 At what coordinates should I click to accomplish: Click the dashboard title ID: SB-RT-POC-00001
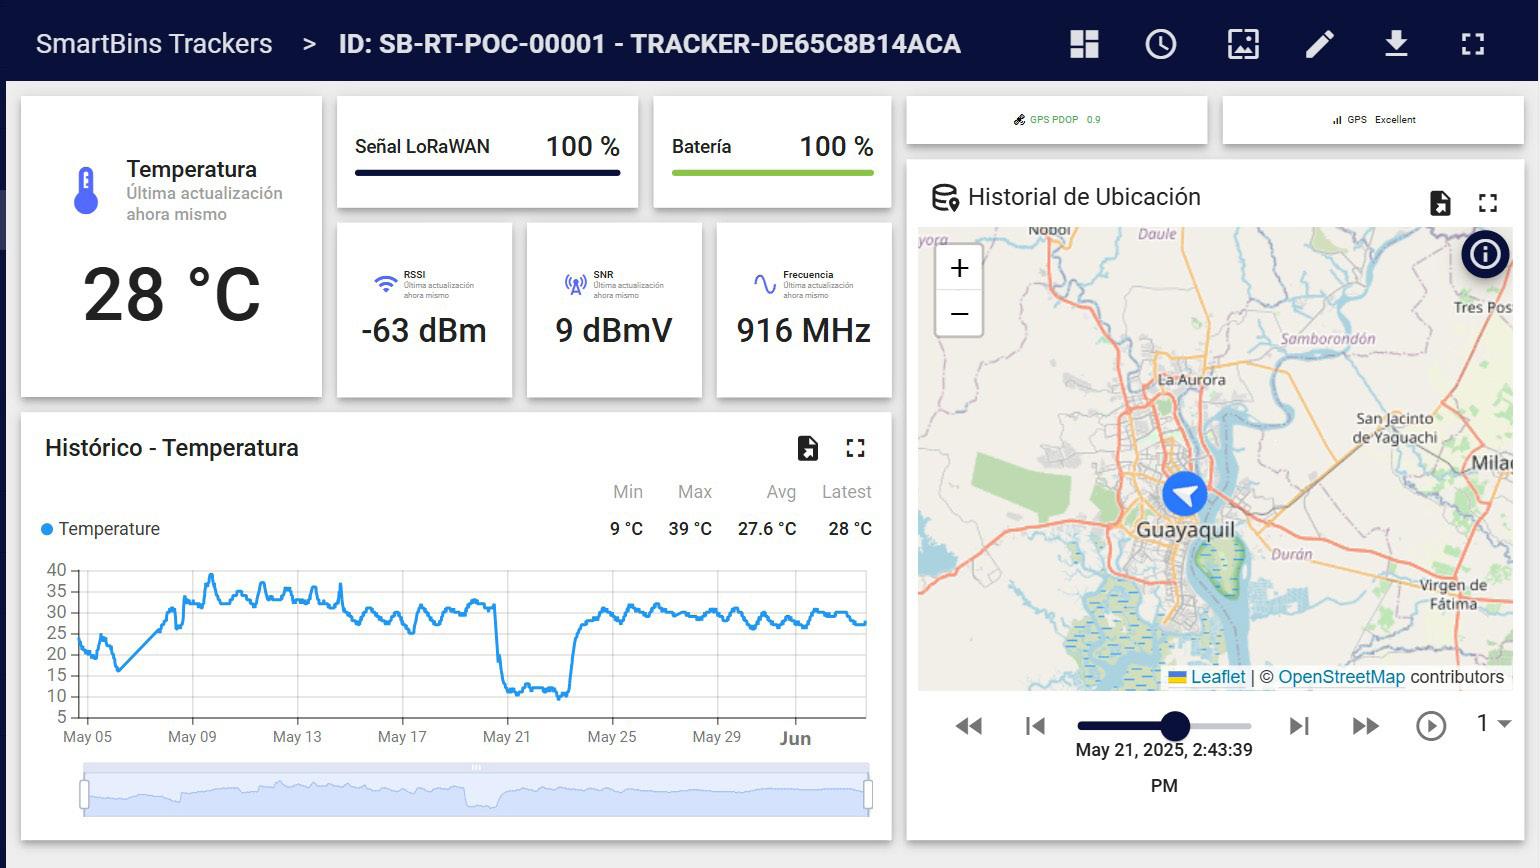(650, 44)
